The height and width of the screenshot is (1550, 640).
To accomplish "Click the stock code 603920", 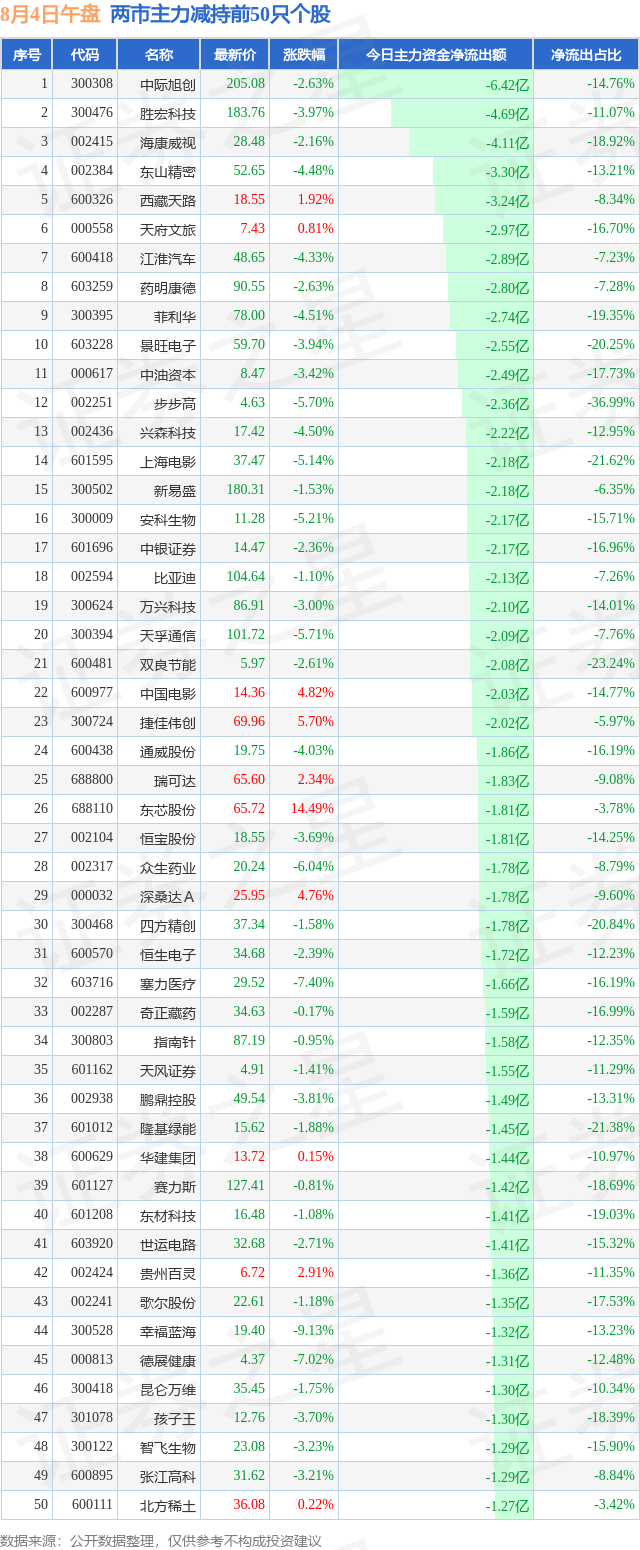I will 92,1244.
